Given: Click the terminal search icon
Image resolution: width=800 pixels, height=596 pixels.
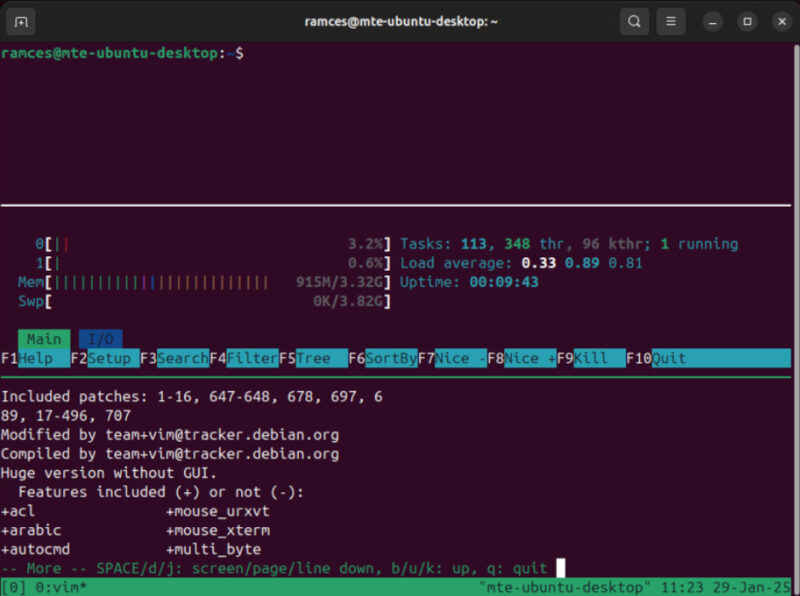Looking at the screenshot, I should pos(634,21).
